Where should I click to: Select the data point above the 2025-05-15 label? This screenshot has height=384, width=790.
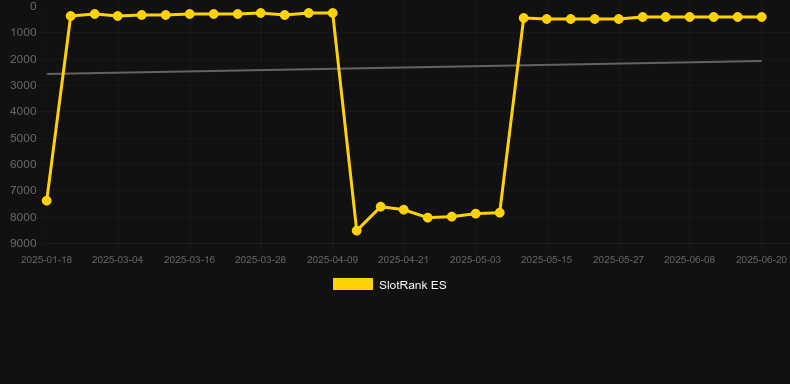547,19
